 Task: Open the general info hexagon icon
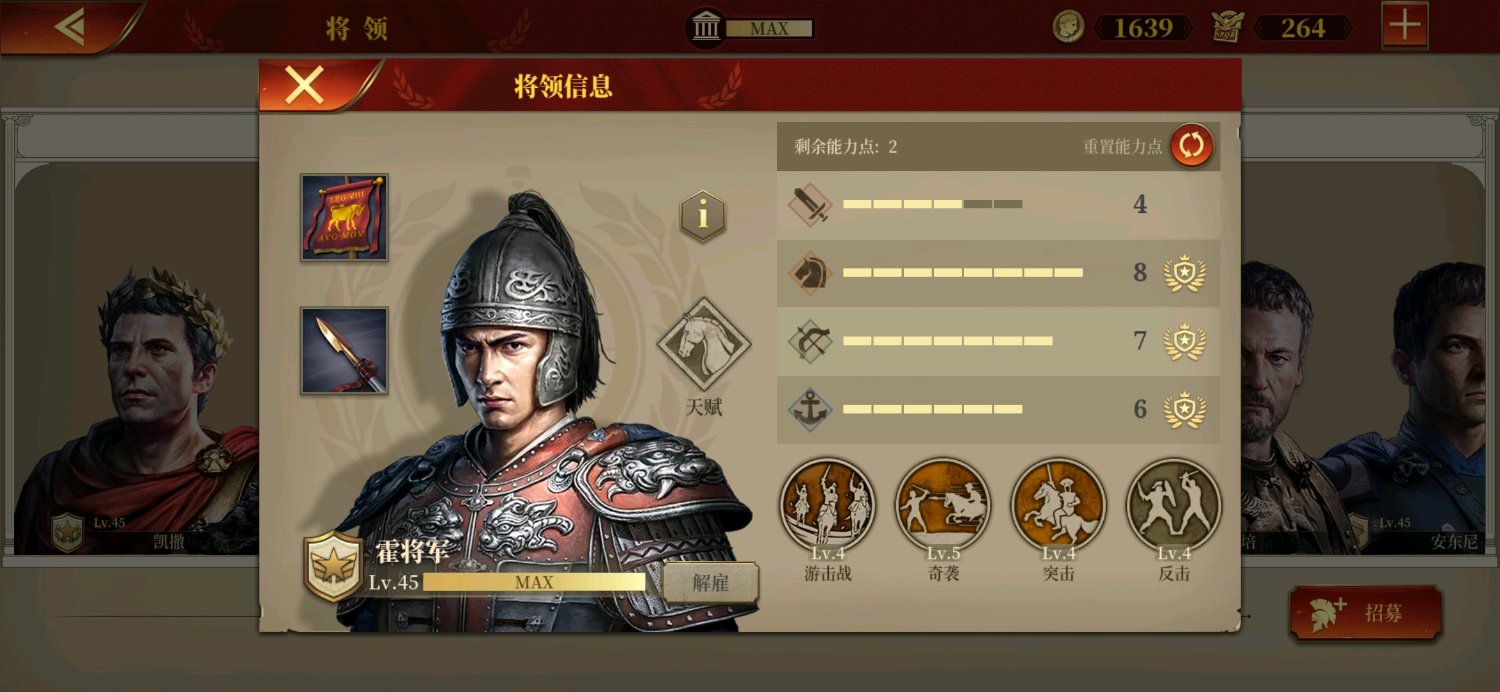point(703,216)
